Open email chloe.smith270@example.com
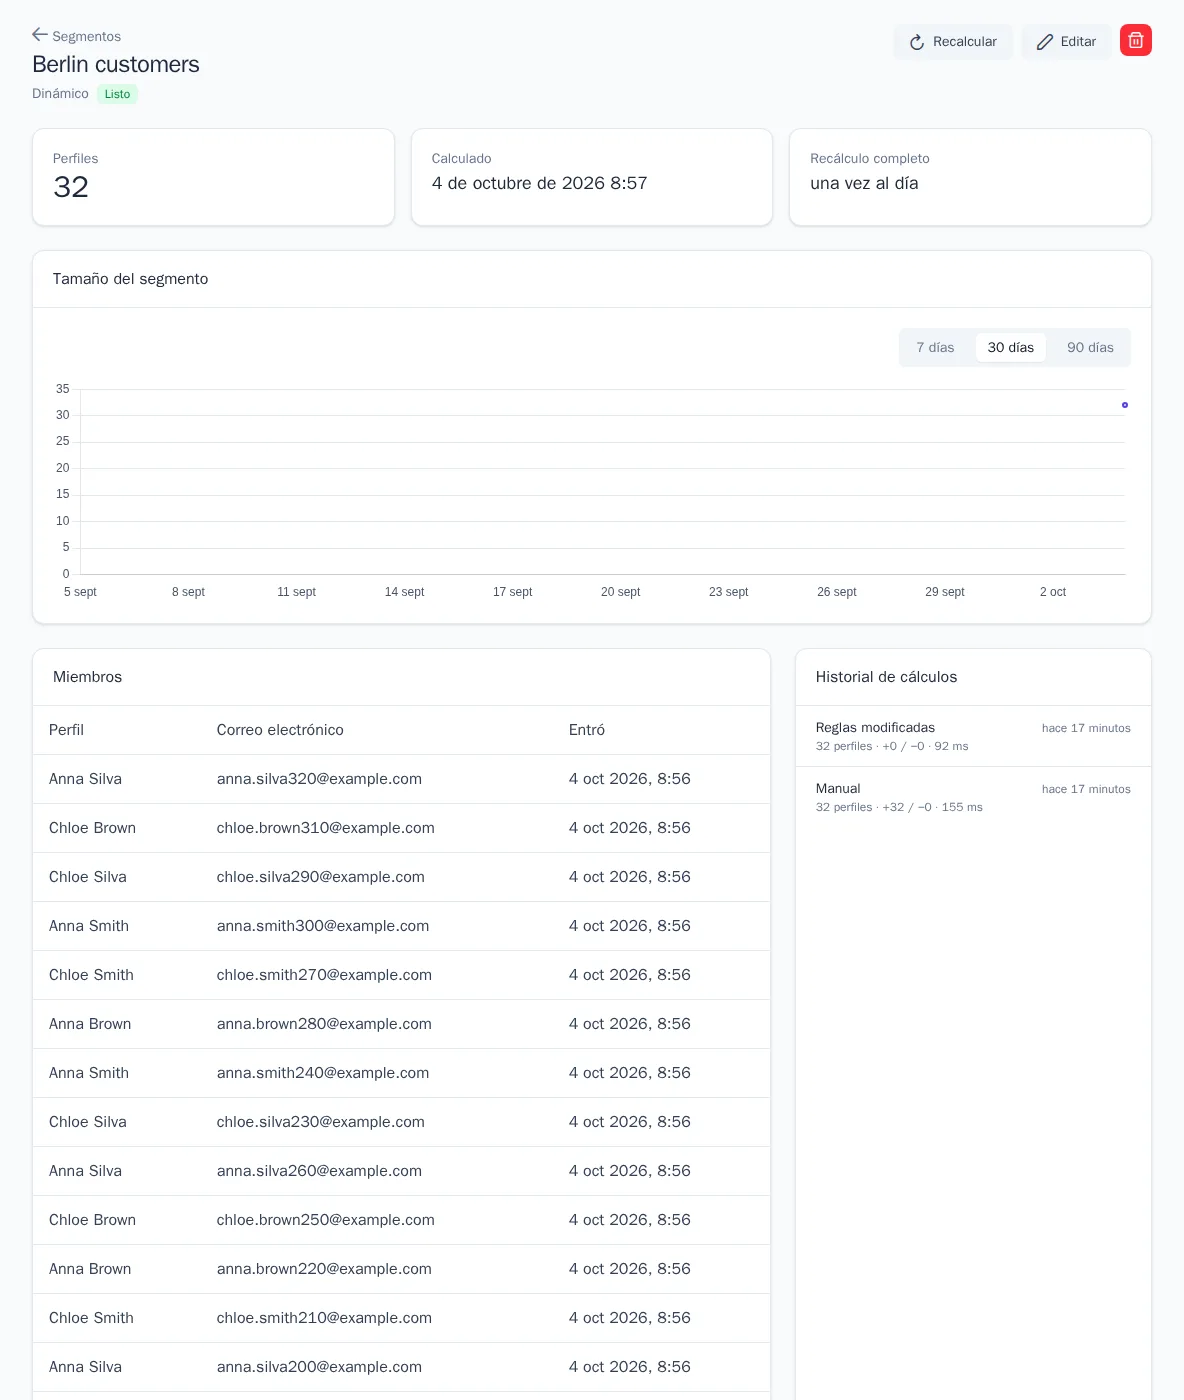 (324, 975)
